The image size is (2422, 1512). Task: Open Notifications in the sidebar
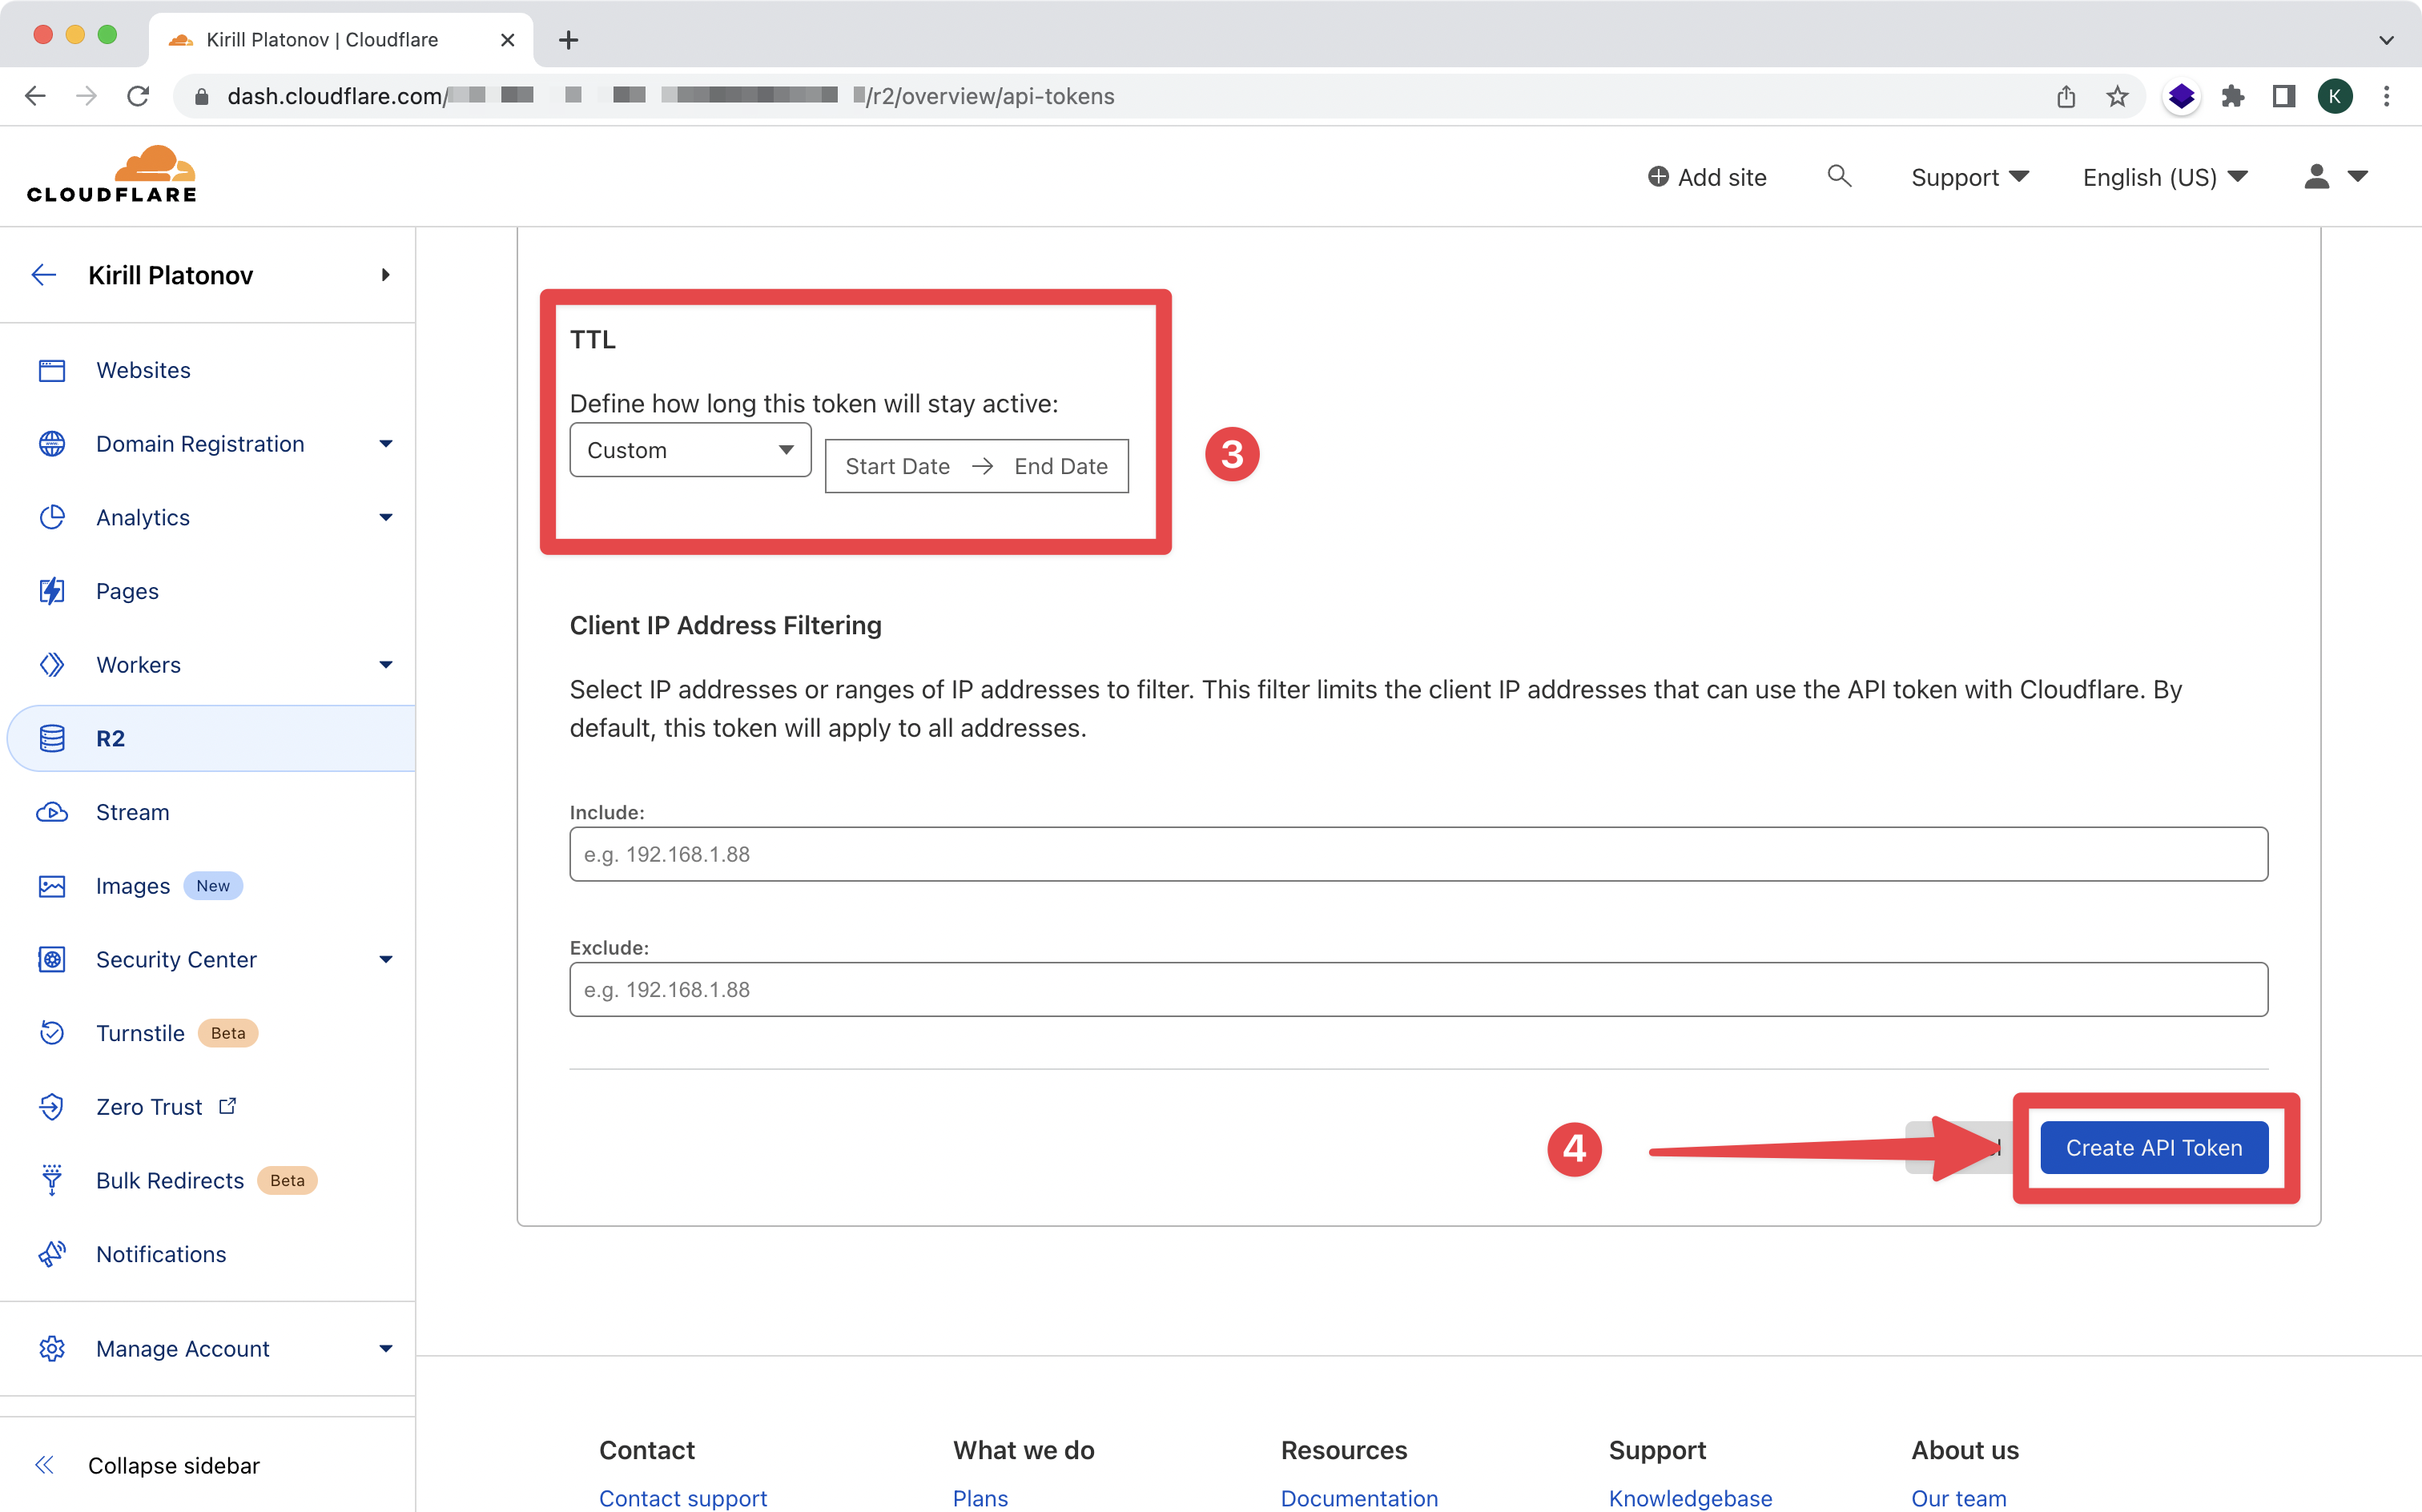(x=161, y=1254)
